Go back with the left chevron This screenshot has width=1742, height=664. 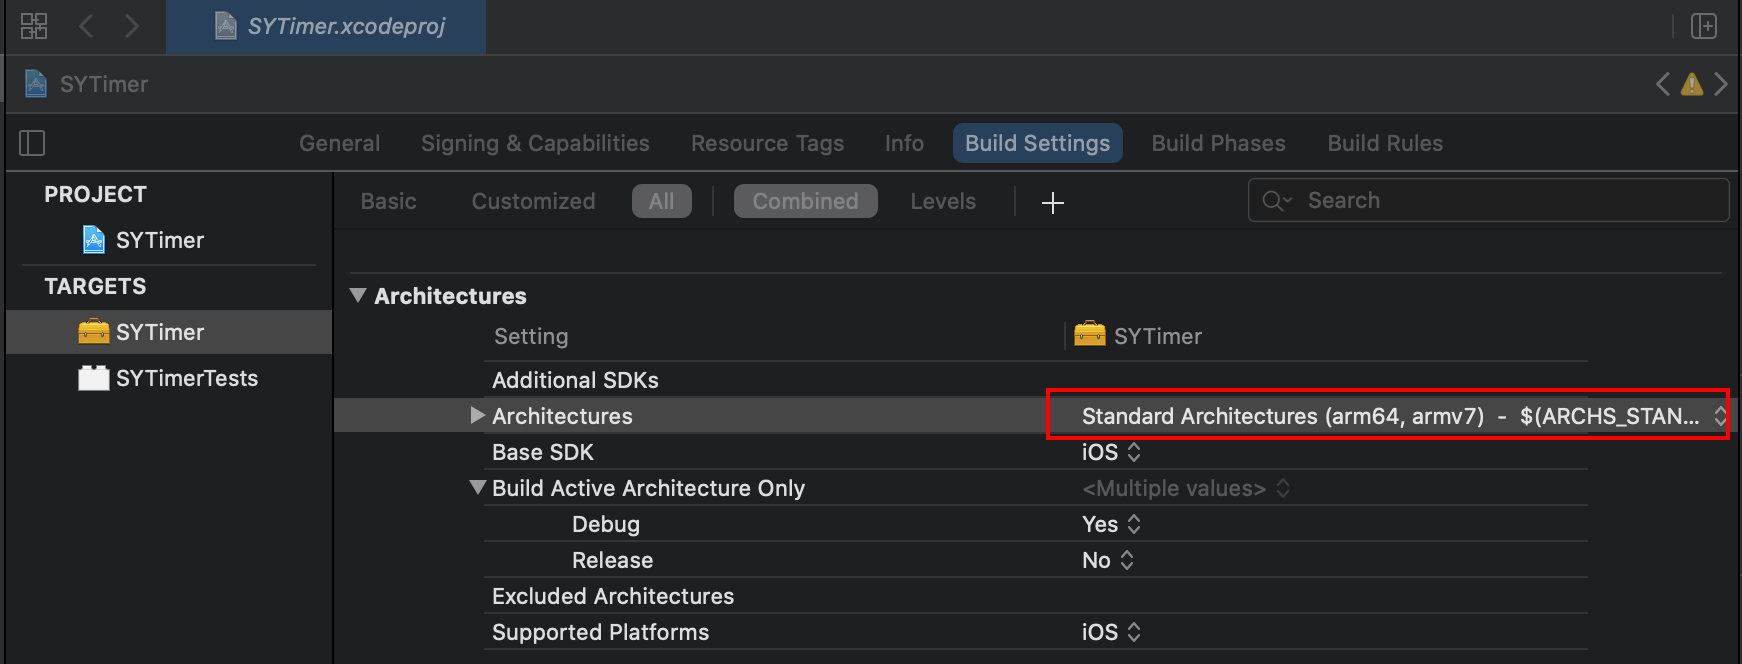86,26
